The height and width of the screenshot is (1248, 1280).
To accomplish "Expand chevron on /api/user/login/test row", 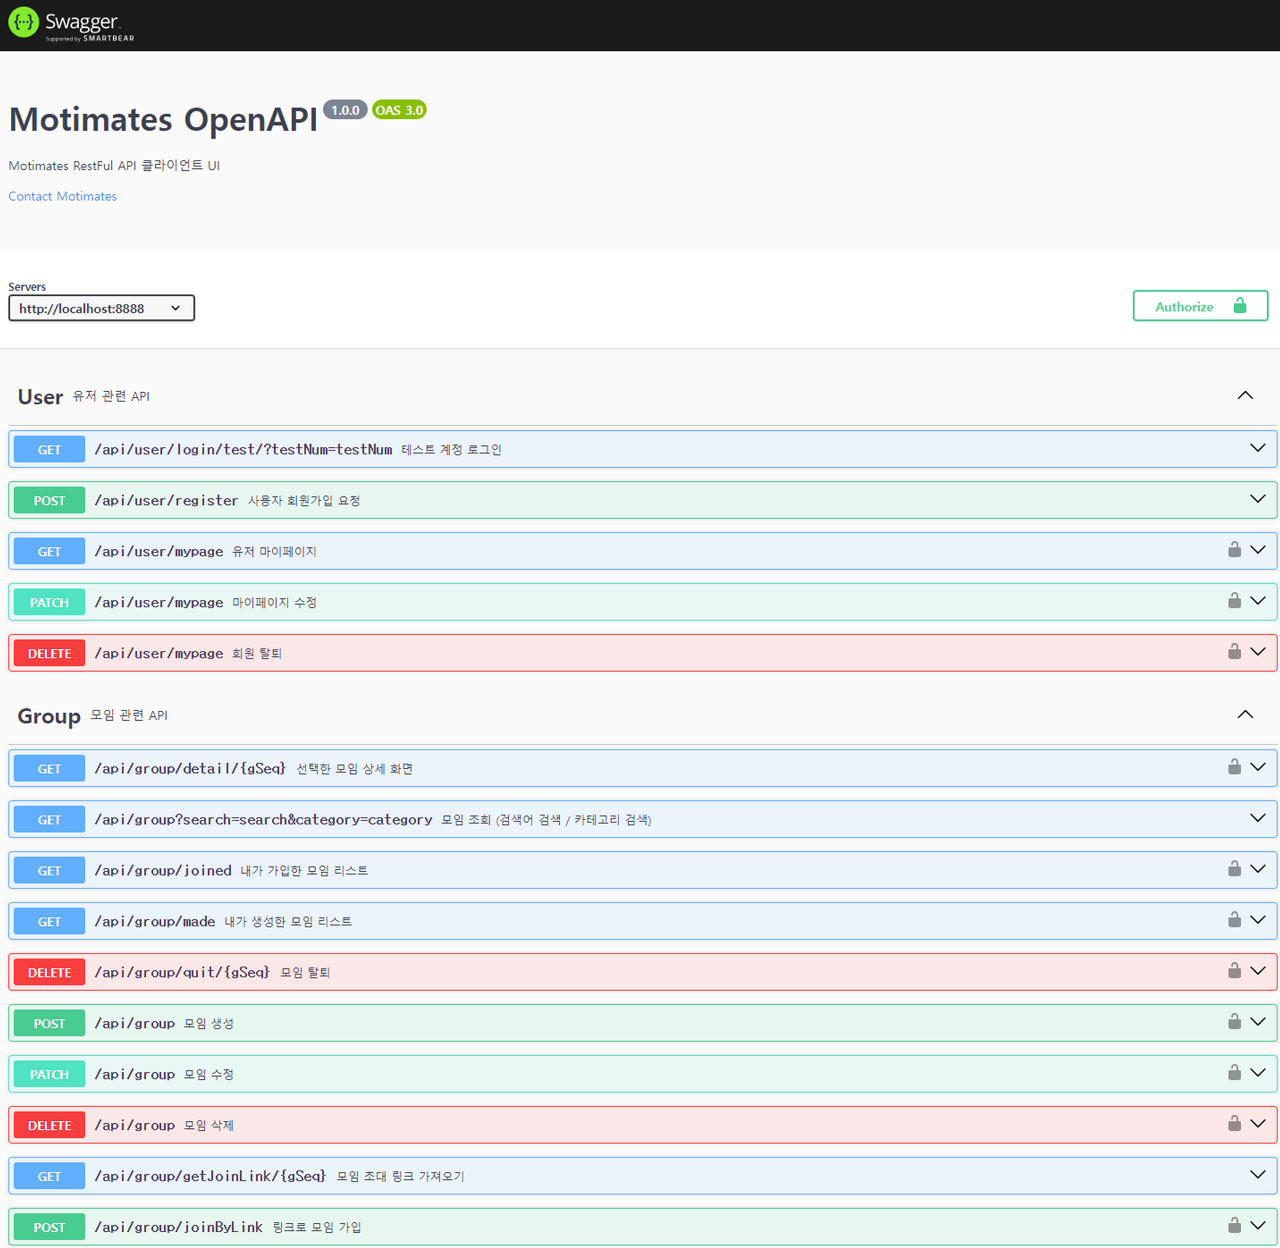I will [1258, 448].
